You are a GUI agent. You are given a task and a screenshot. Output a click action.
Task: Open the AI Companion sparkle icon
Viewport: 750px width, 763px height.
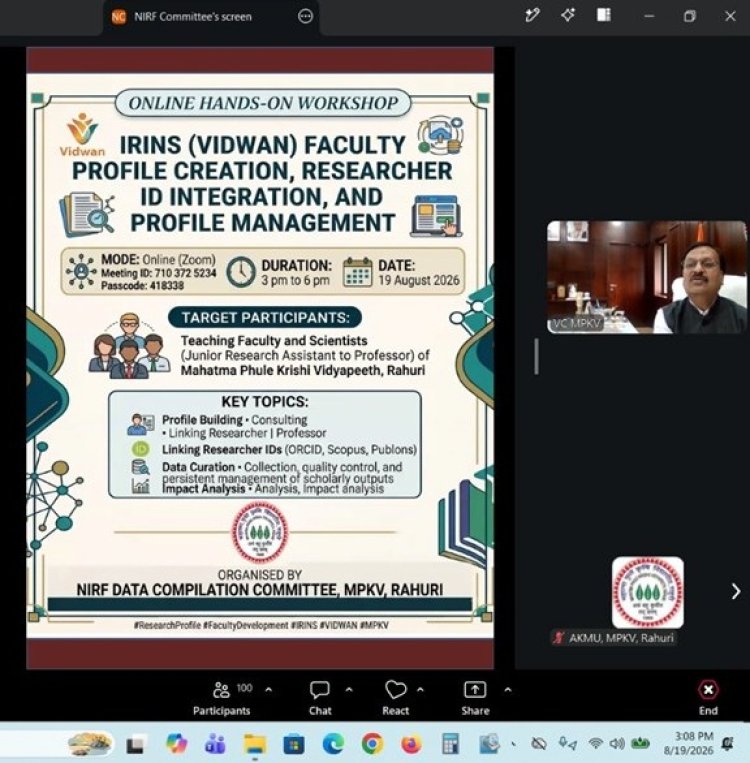[x=567, y=16]
